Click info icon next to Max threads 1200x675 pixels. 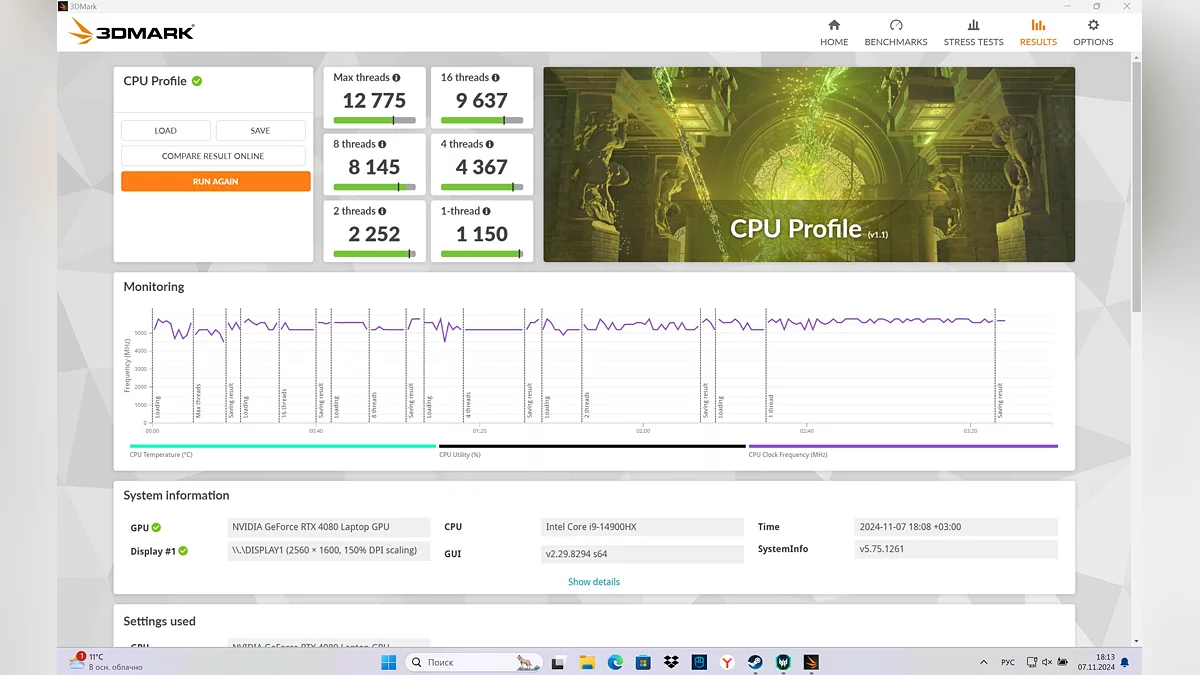[396, 78]
